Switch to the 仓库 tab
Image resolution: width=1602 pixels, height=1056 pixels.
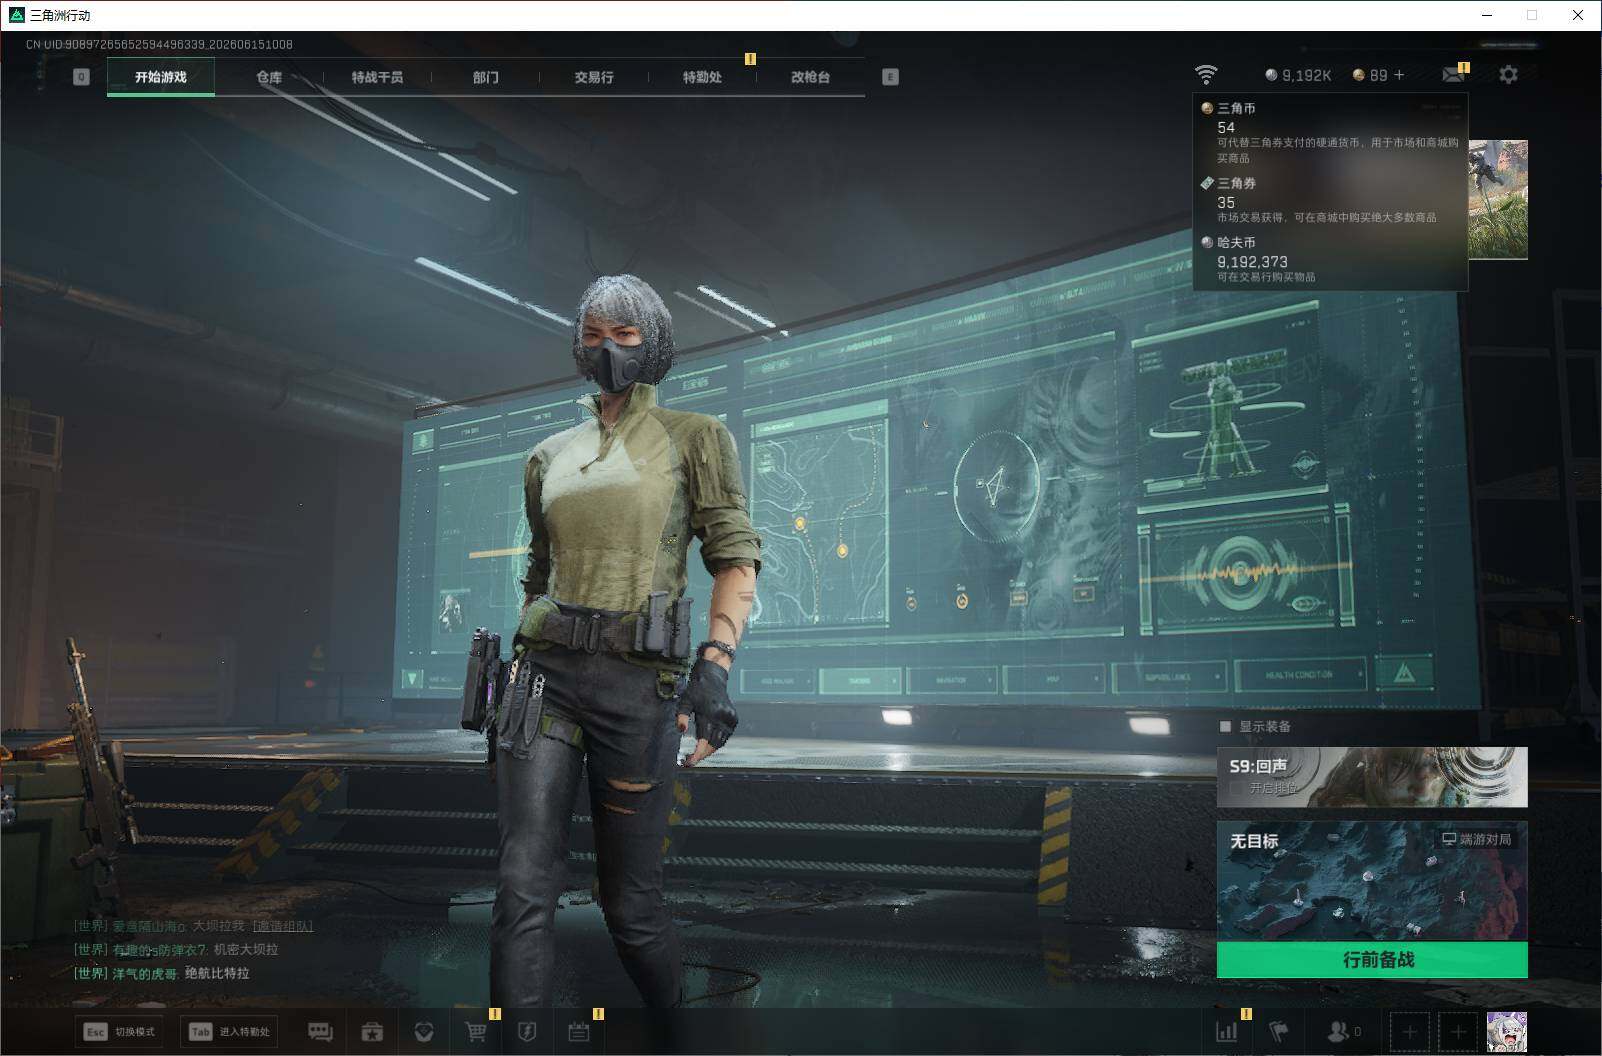click(x=269, y=77)
